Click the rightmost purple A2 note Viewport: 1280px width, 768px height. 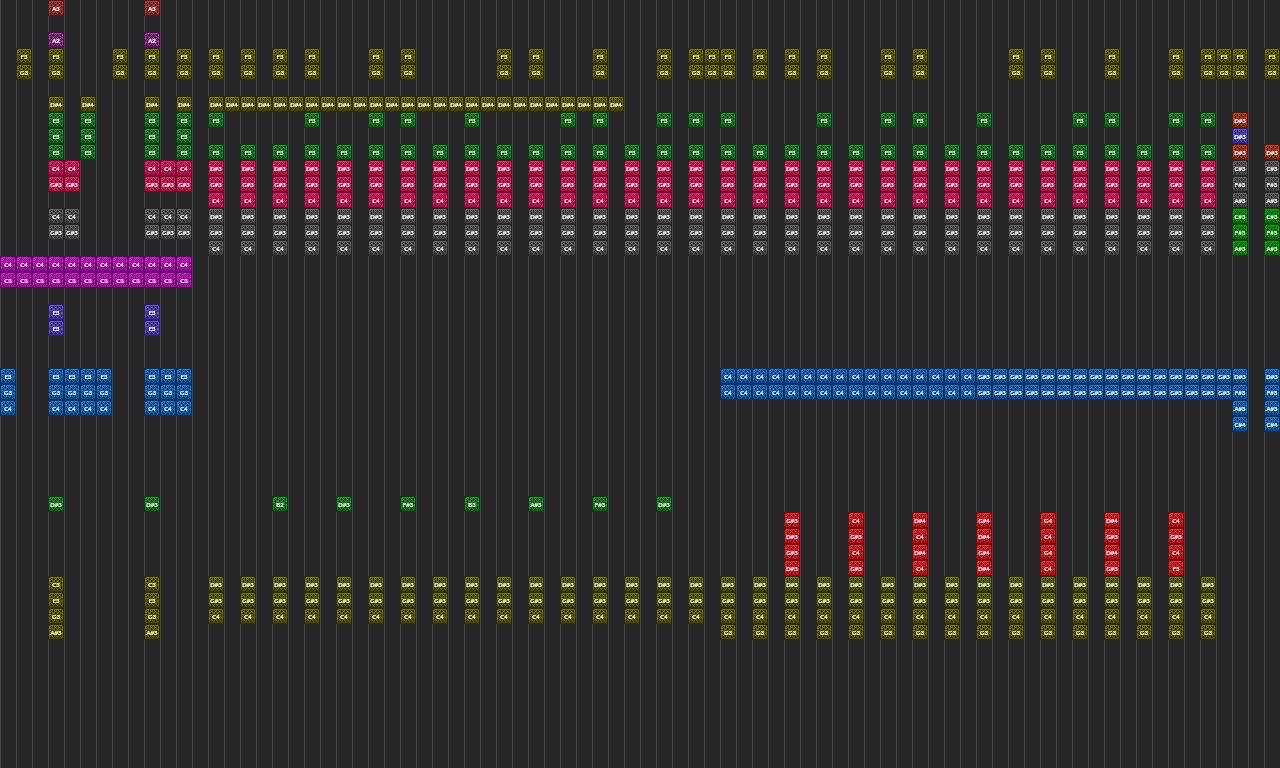pyautogui.click(x=152, y=40)
